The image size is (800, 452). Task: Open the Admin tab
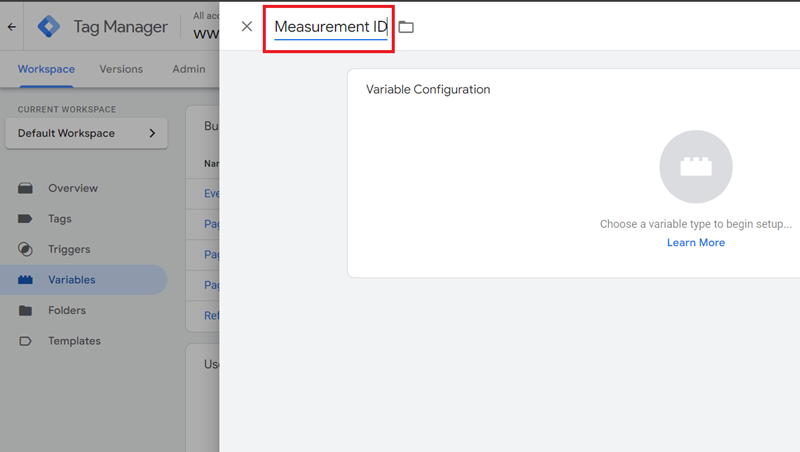[189, 69]
